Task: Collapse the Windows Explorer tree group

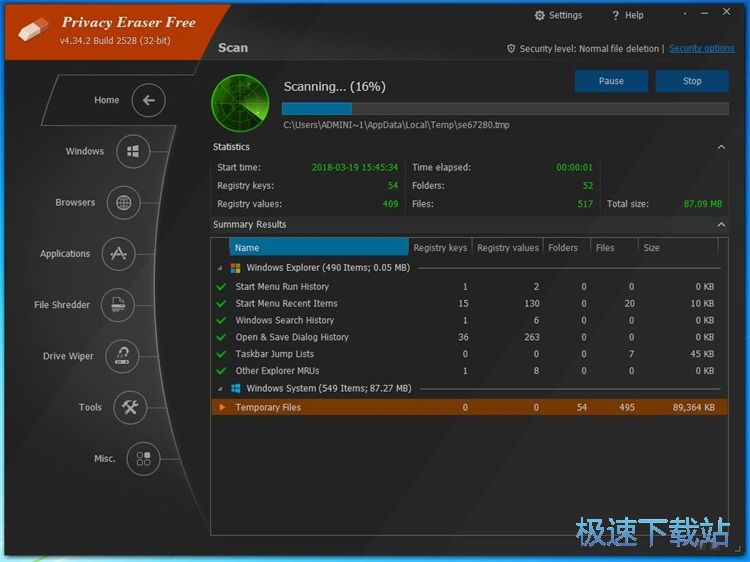Action: [220, 268]
